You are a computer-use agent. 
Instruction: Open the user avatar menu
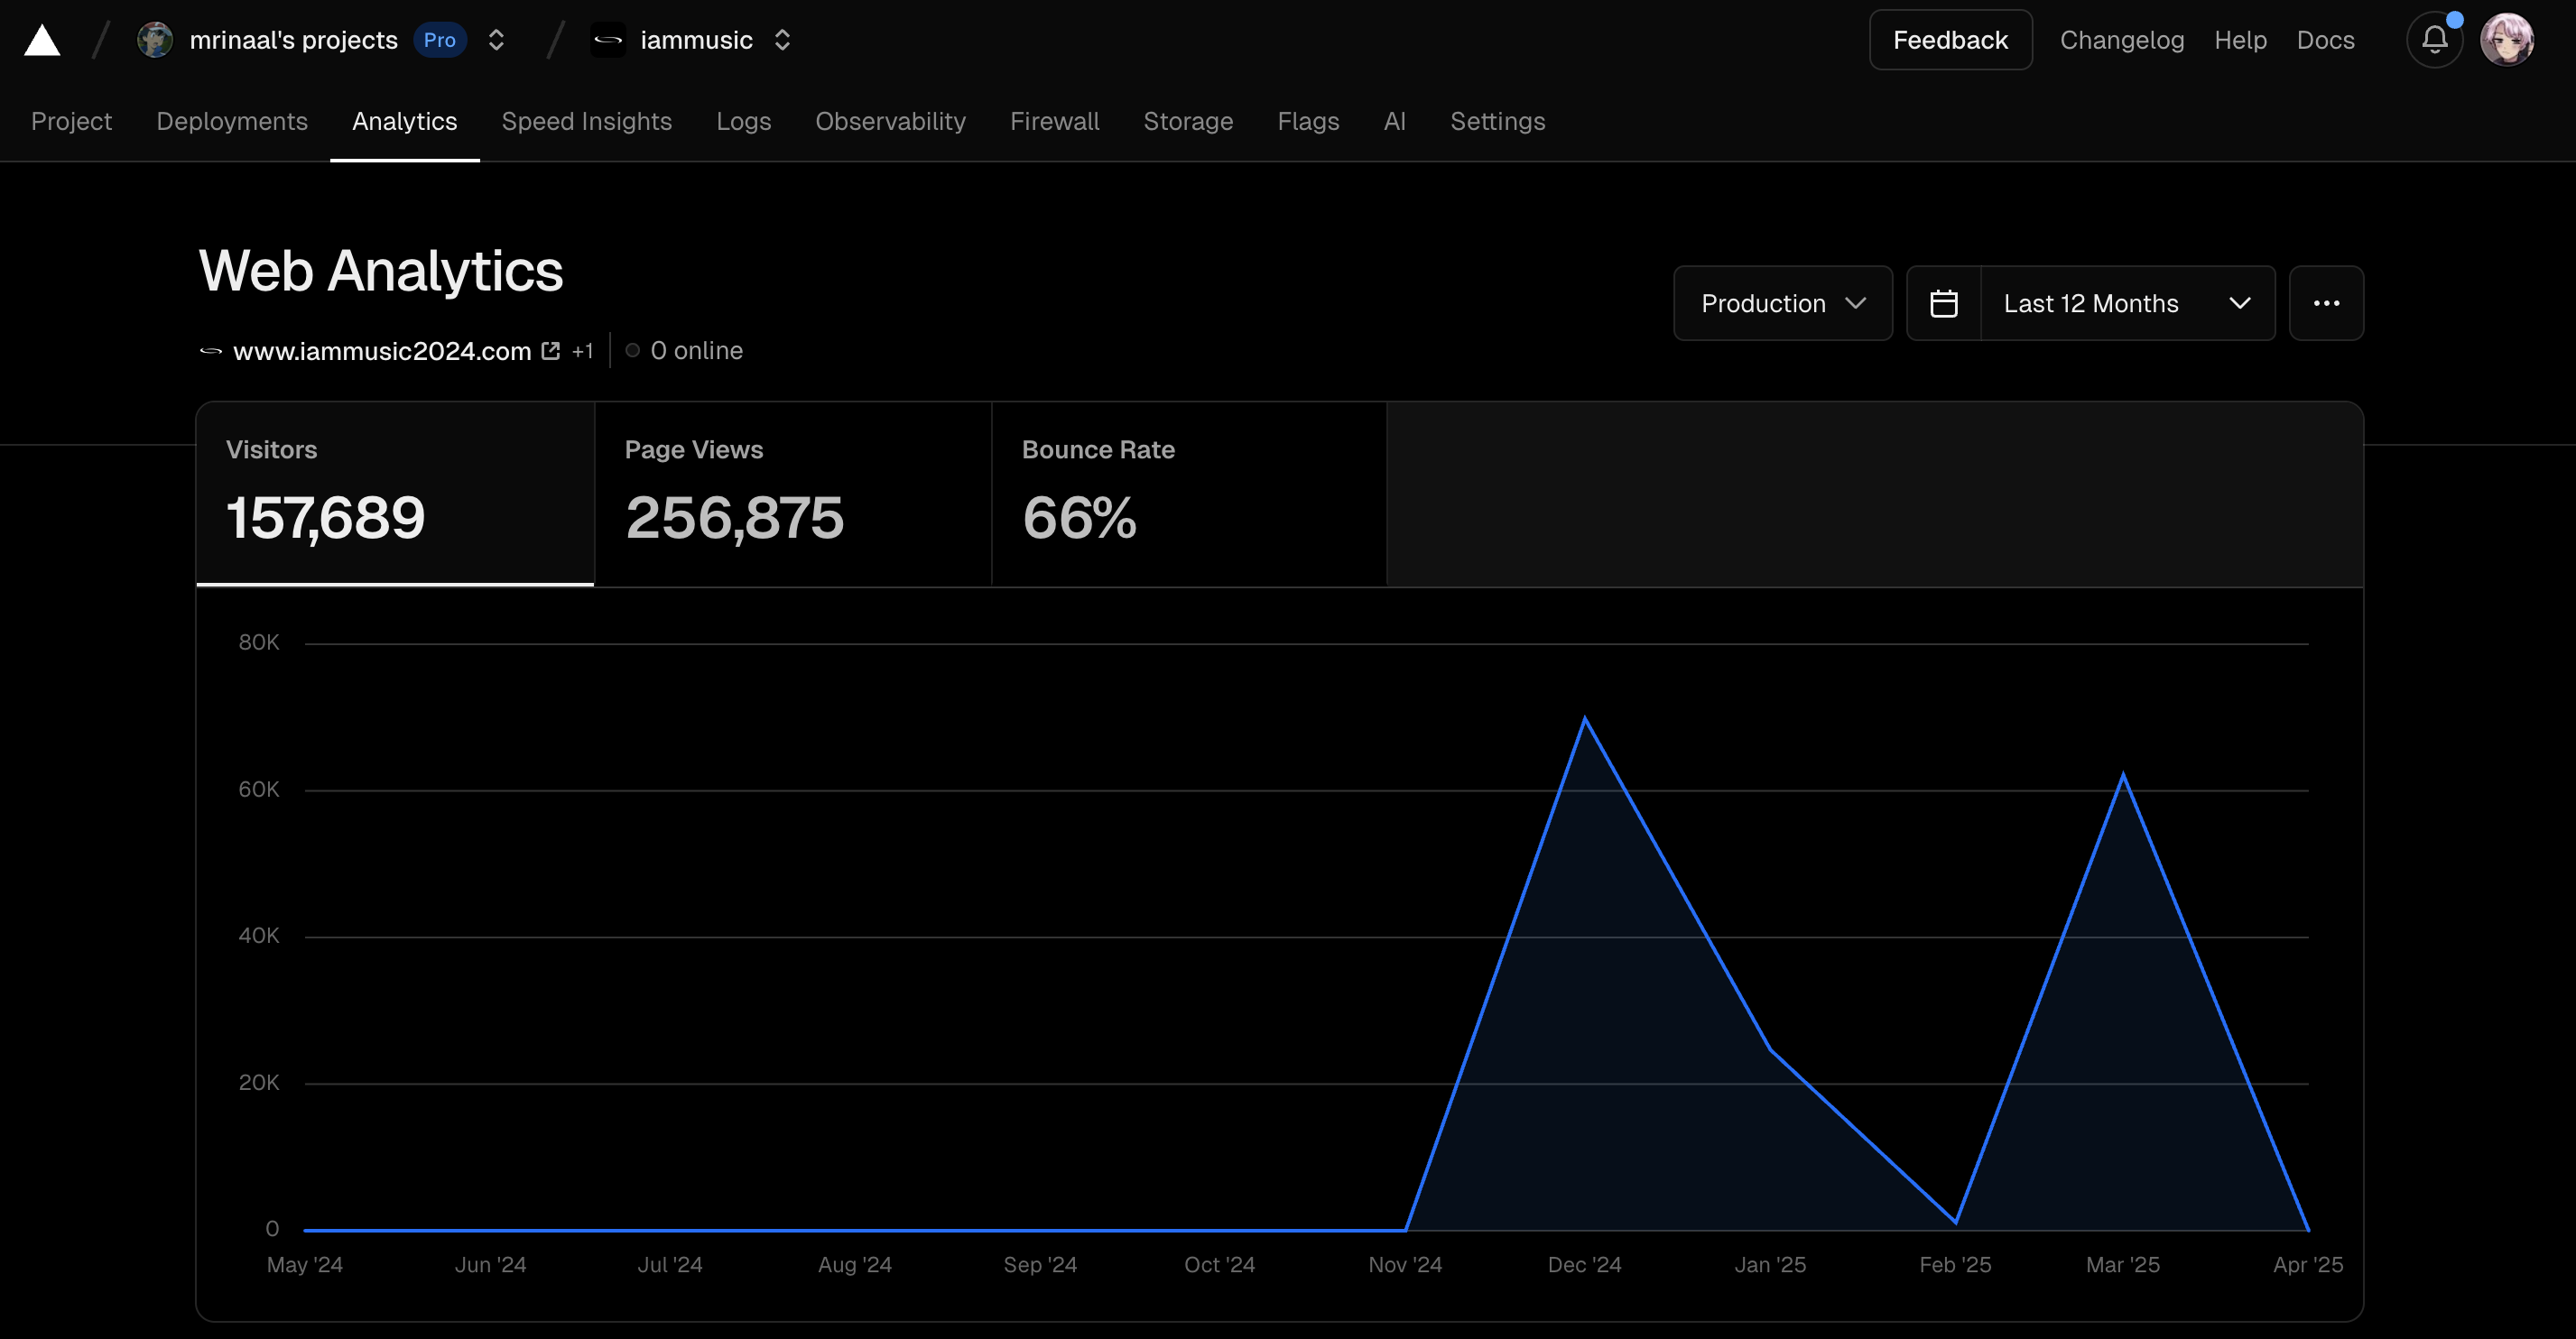tap(2506, 40)
